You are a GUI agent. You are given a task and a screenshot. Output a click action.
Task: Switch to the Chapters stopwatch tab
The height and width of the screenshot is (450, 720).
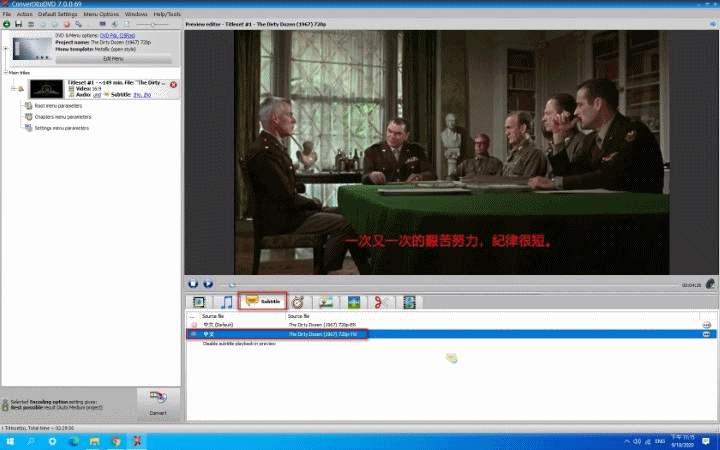[298, 302]
